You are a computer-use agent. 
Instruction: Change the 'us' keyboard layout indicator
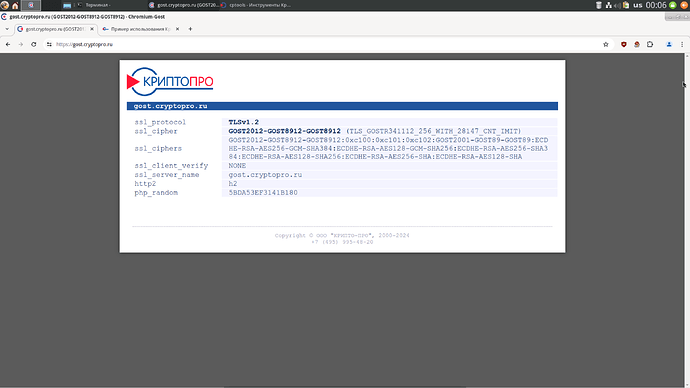tap(638, 5)
